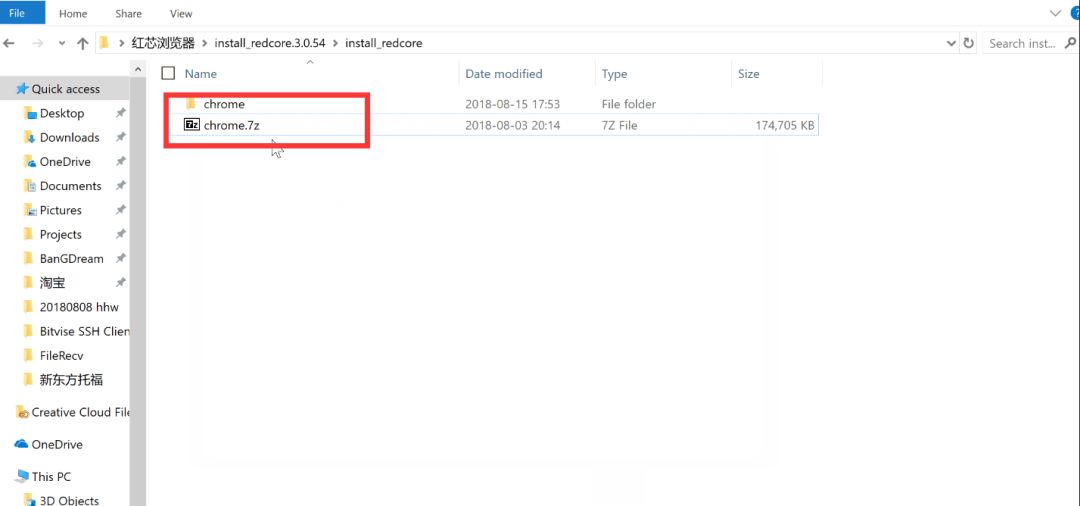Sort files by Size column
This screenshot has height=506, width=1080.
coord(749,74)
